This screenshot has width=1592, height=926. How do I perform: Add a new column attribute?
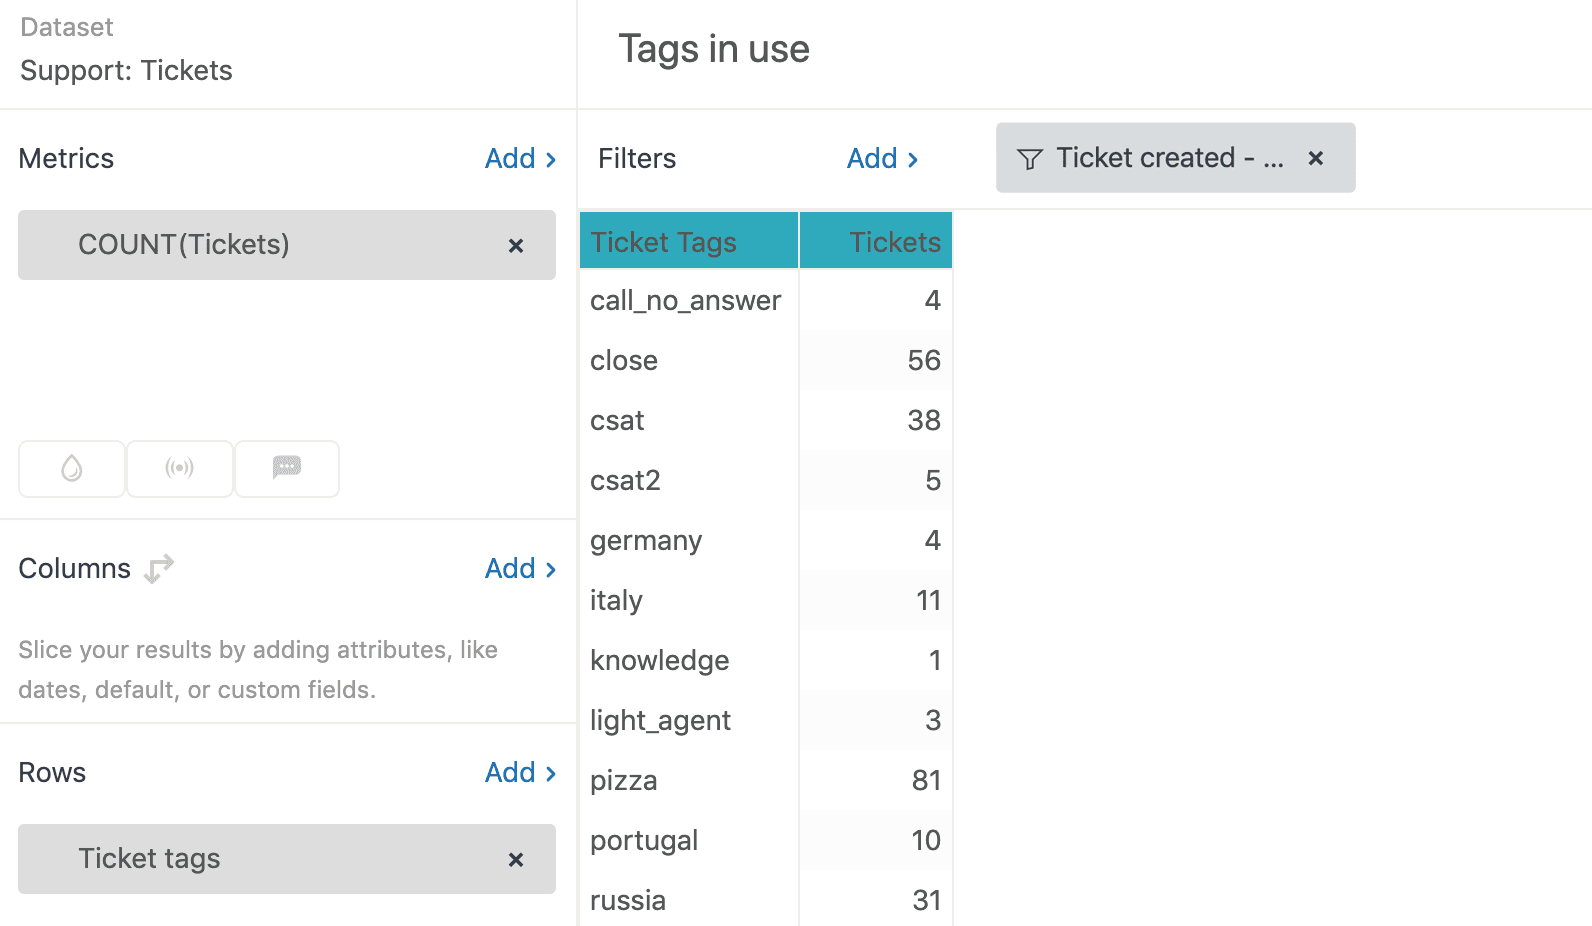(x=520, y=568)
